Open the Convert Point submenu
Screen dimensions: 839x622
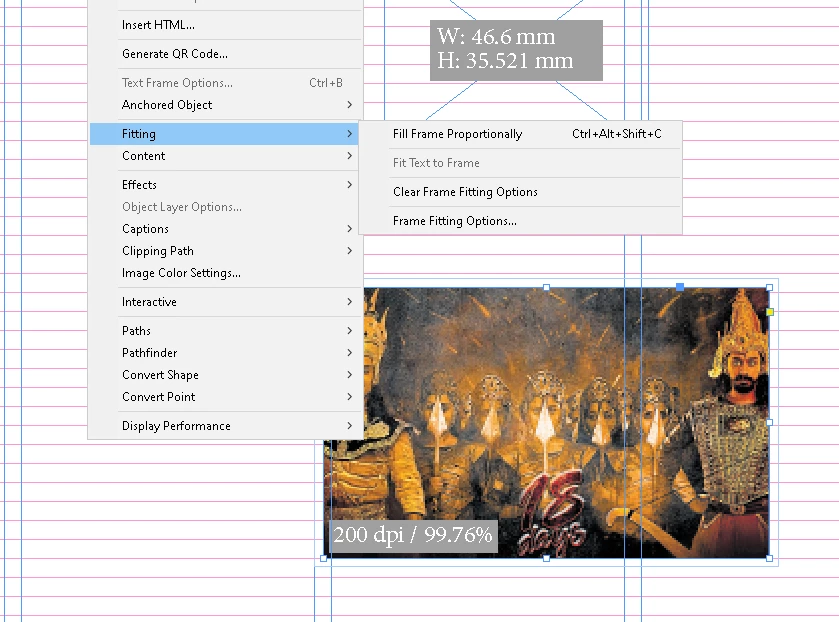click(x=226, y=397)
